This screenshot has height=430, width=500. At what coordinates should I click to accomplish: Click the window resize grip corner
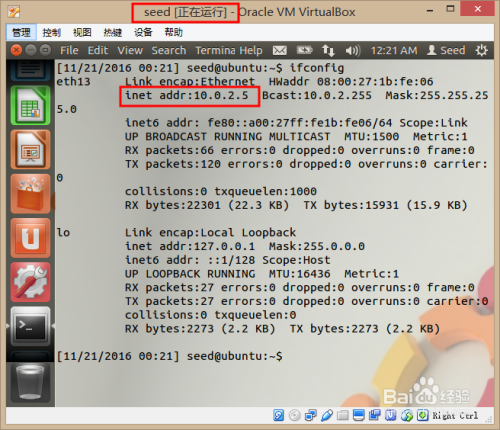coord(489,420)
